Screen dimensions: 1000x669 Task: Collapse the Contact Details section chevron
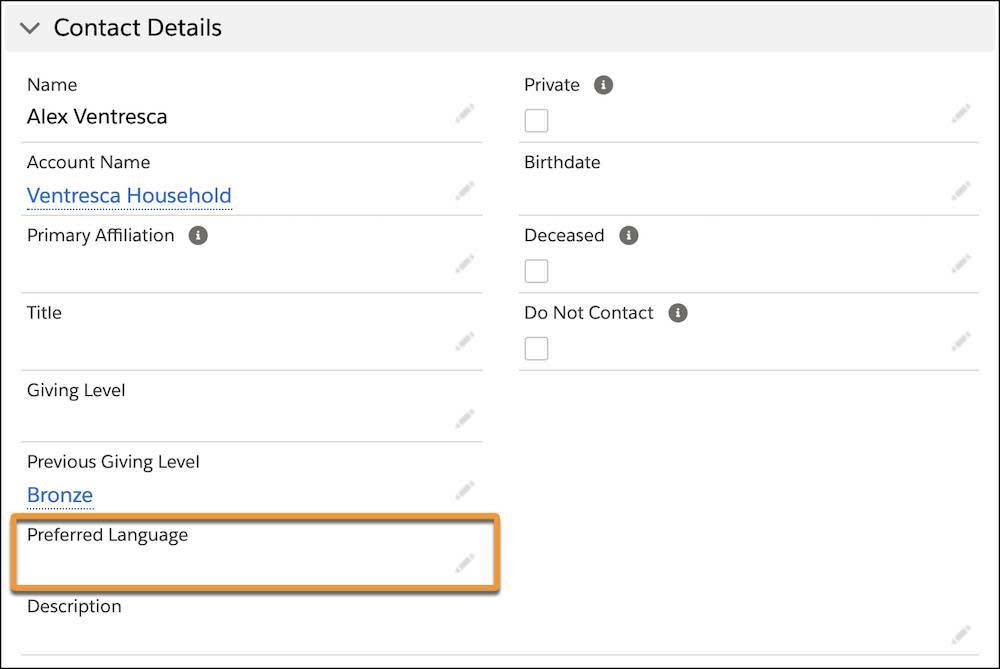(x=30, y=28)
